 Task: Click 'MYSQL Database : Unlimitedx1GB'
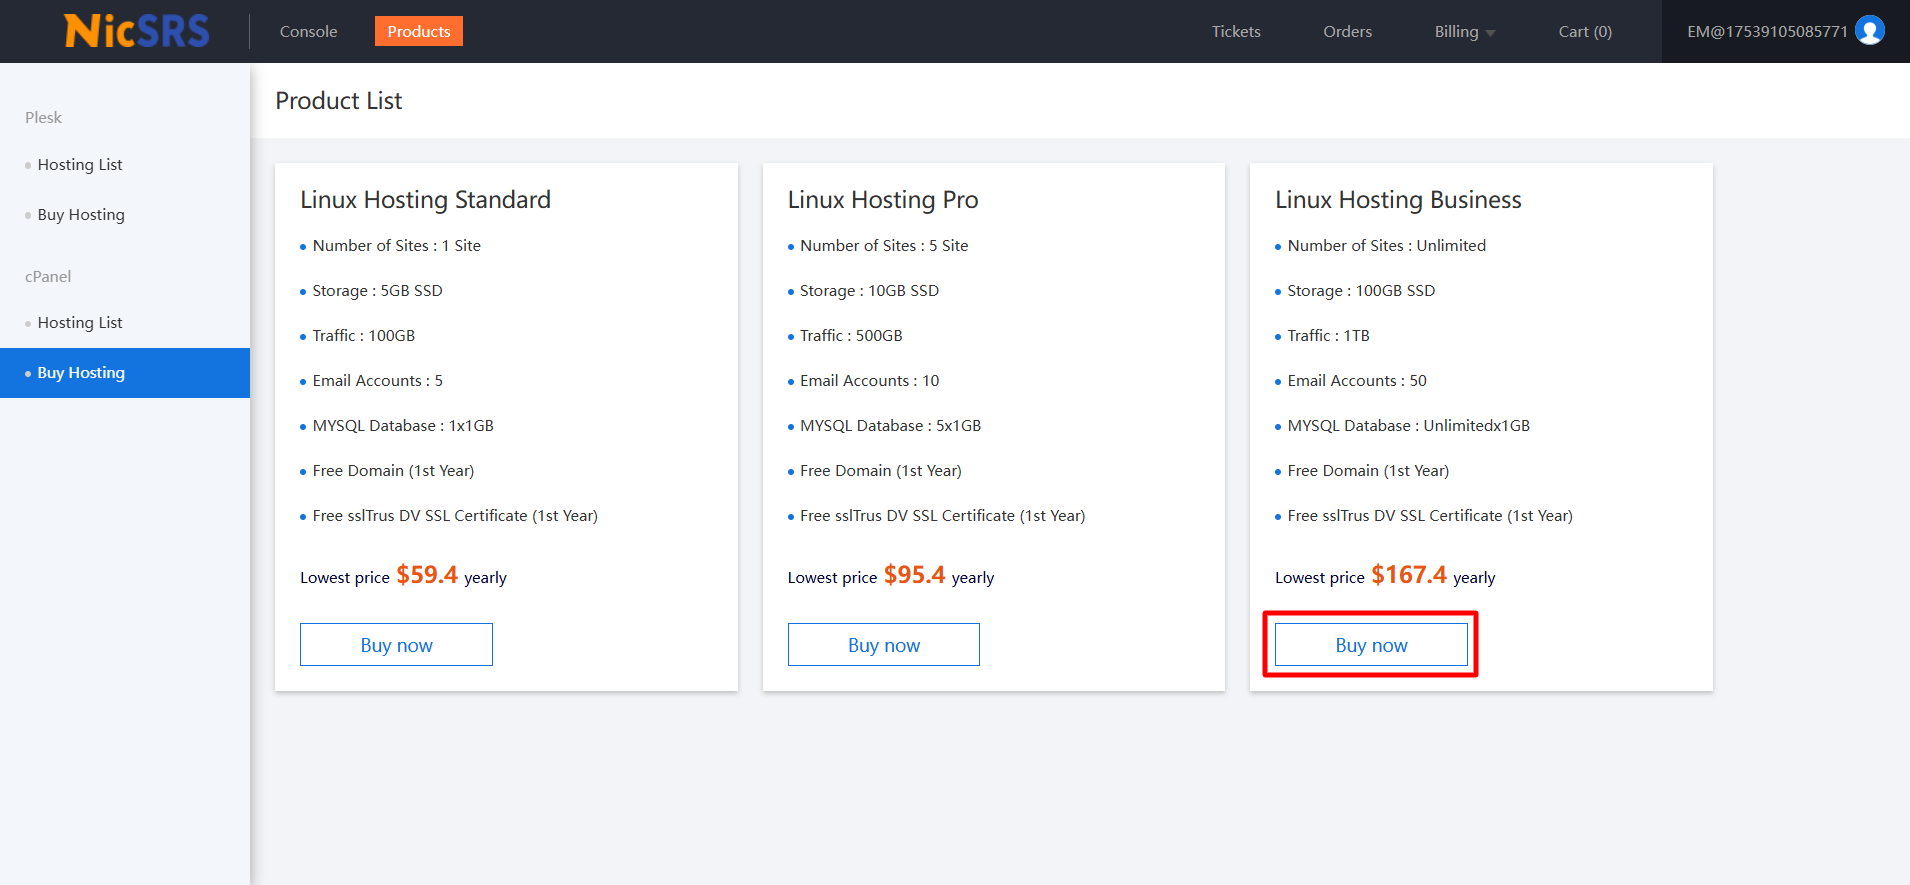pyautogui.click(x=1409, y=426)
